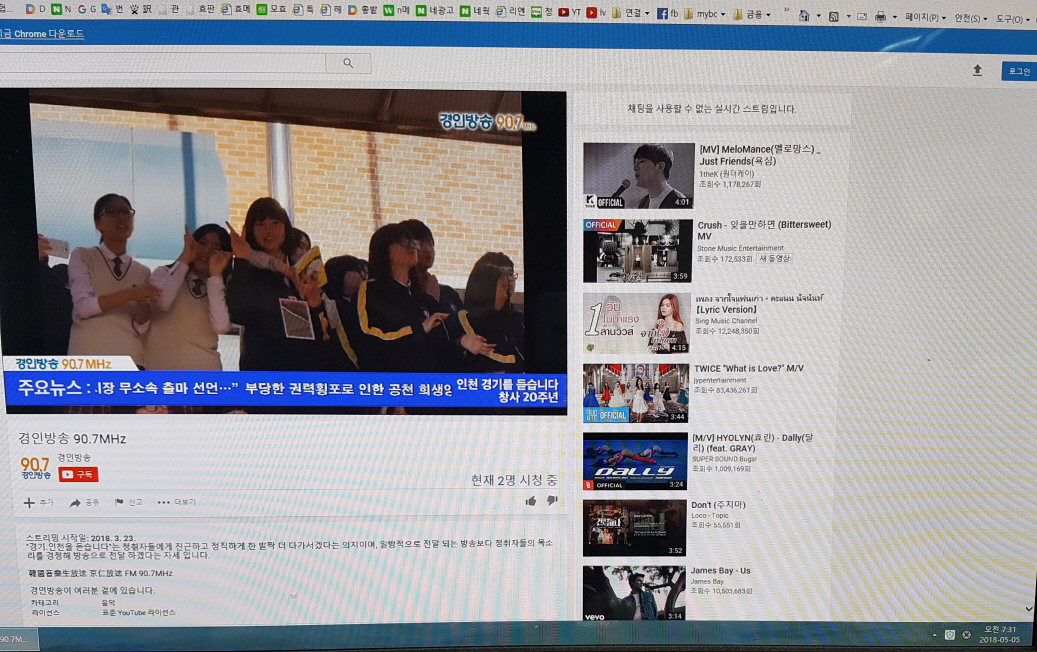The height and width of the screenshot is (652, 1037).
Task: Click the share arrow icon
Action: click(75, 503)
